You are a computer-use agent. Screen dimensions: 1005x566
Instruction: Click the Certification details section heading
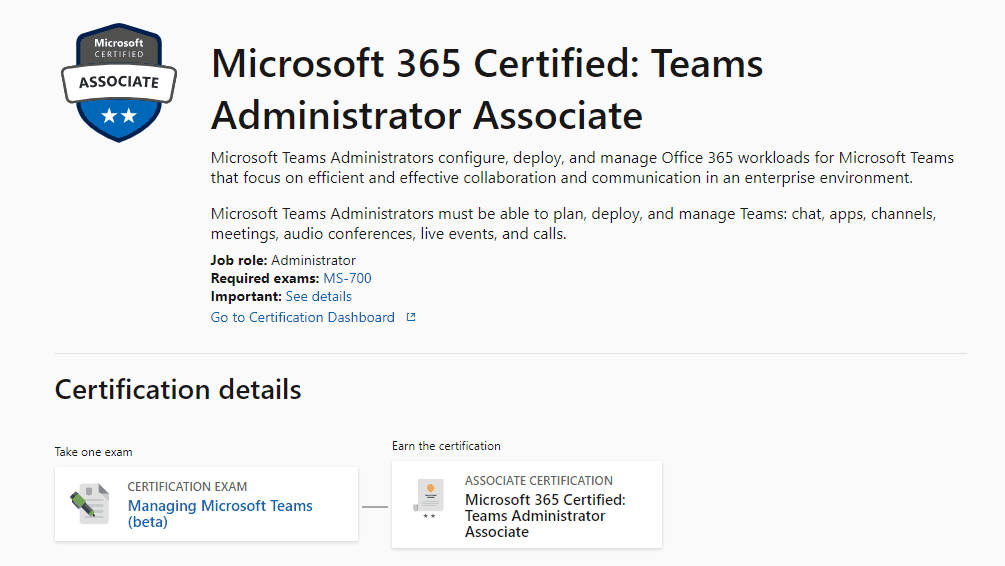click(178, 389)
